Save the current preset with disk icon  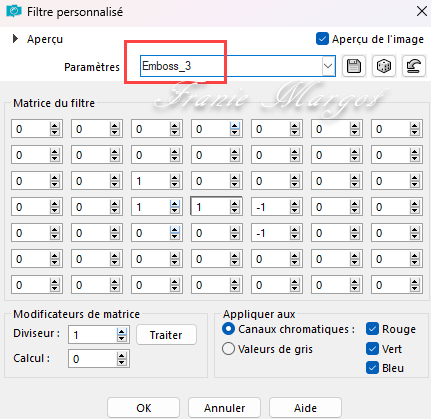pos(354,66)
